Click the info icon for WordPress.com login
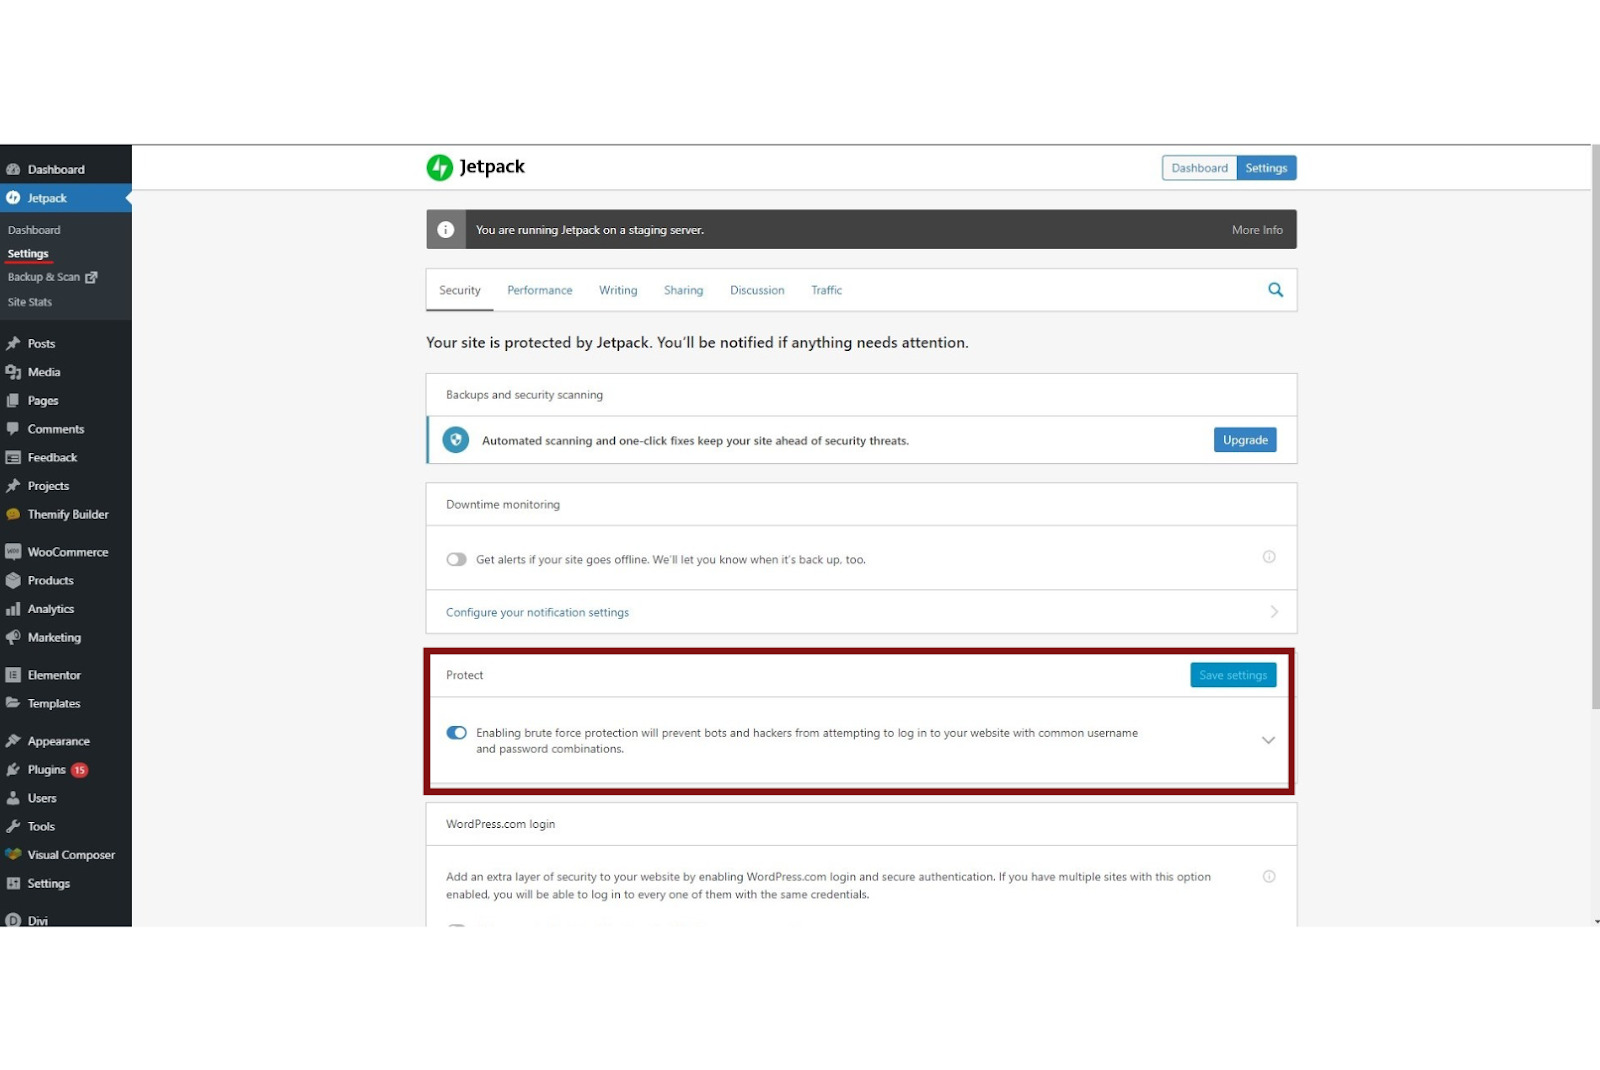This screenshot has width=1600, height=1070. (1269, 877)
